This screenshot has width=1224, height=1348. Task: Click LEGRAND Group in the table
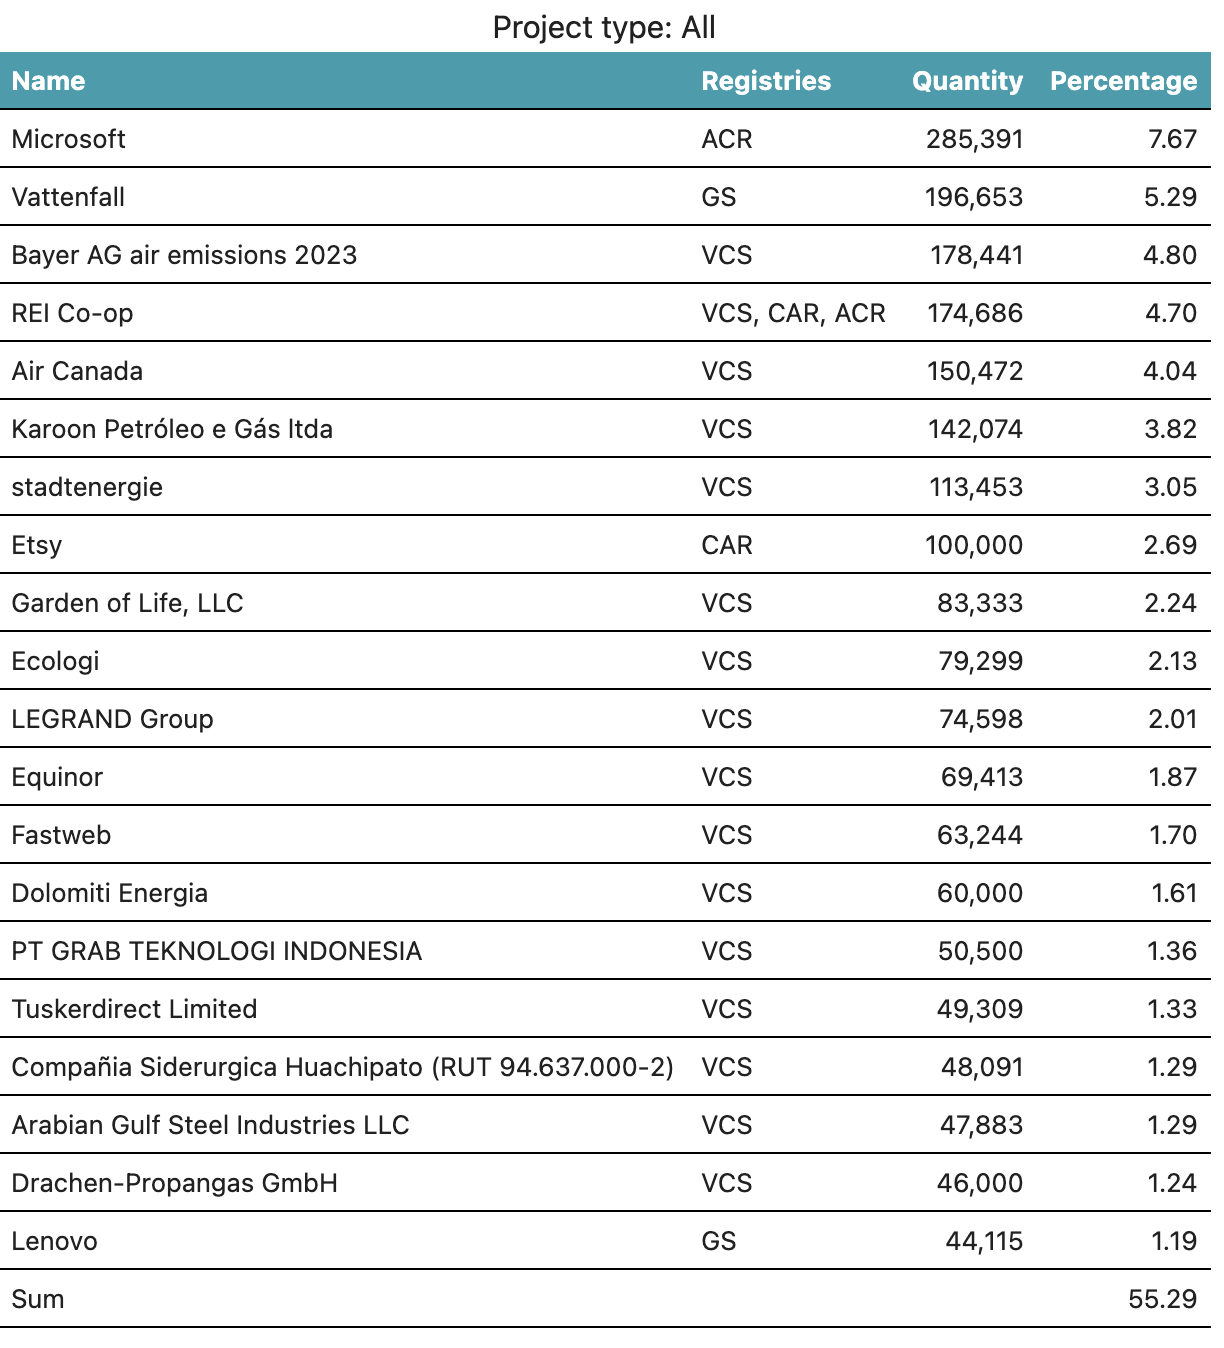tap(113, 719)
